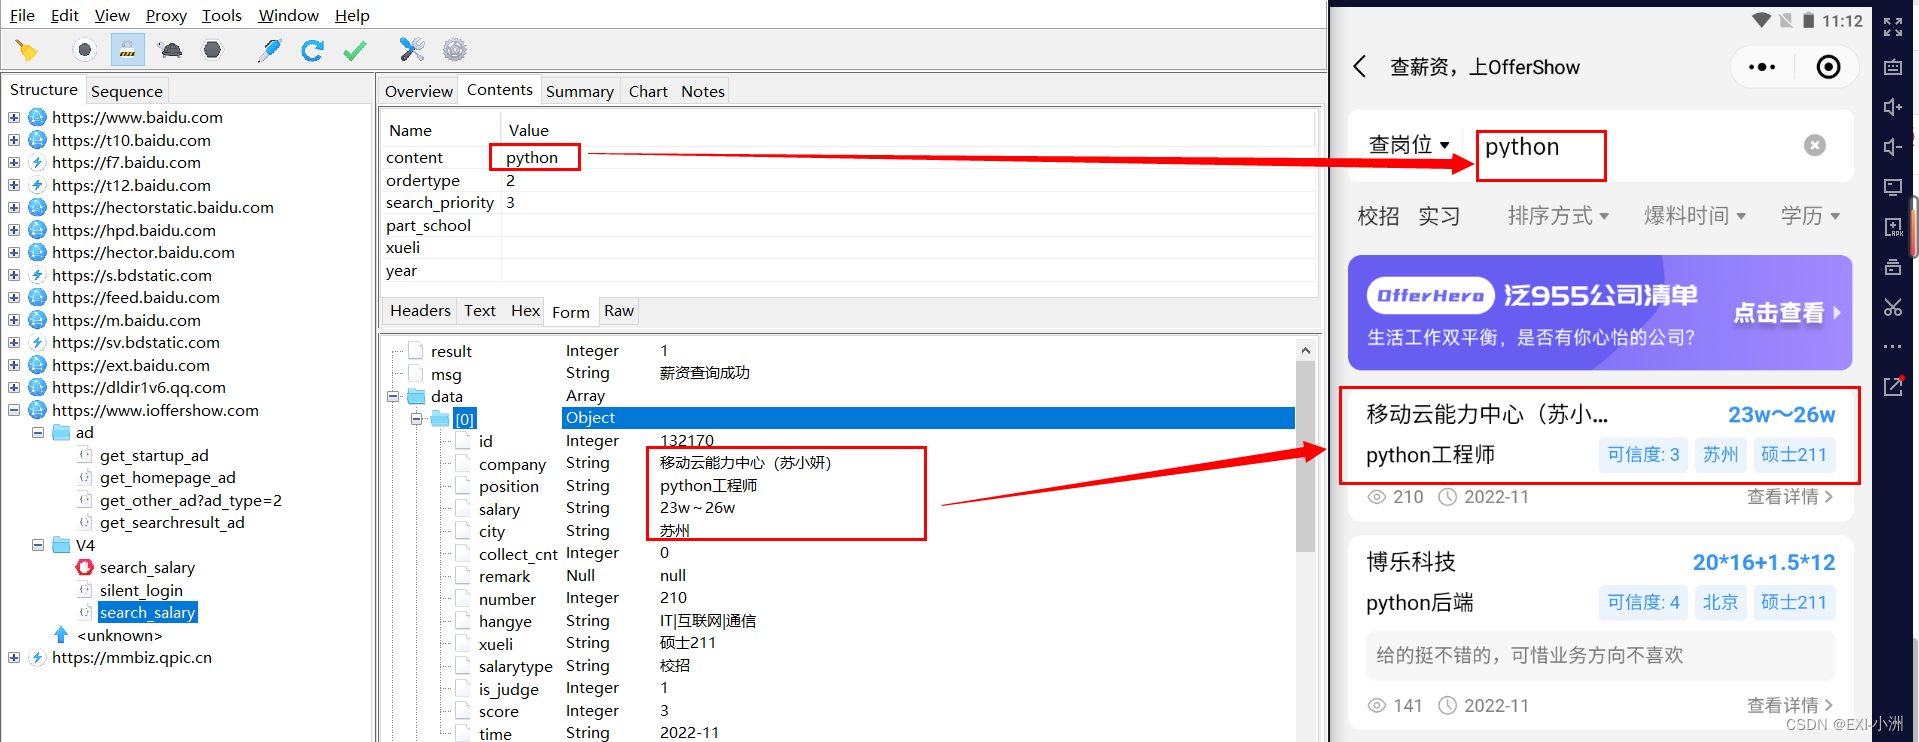1919x742 pixels.
Task: Switch to the Raw response tab
Action: click(x=619, y=311)
